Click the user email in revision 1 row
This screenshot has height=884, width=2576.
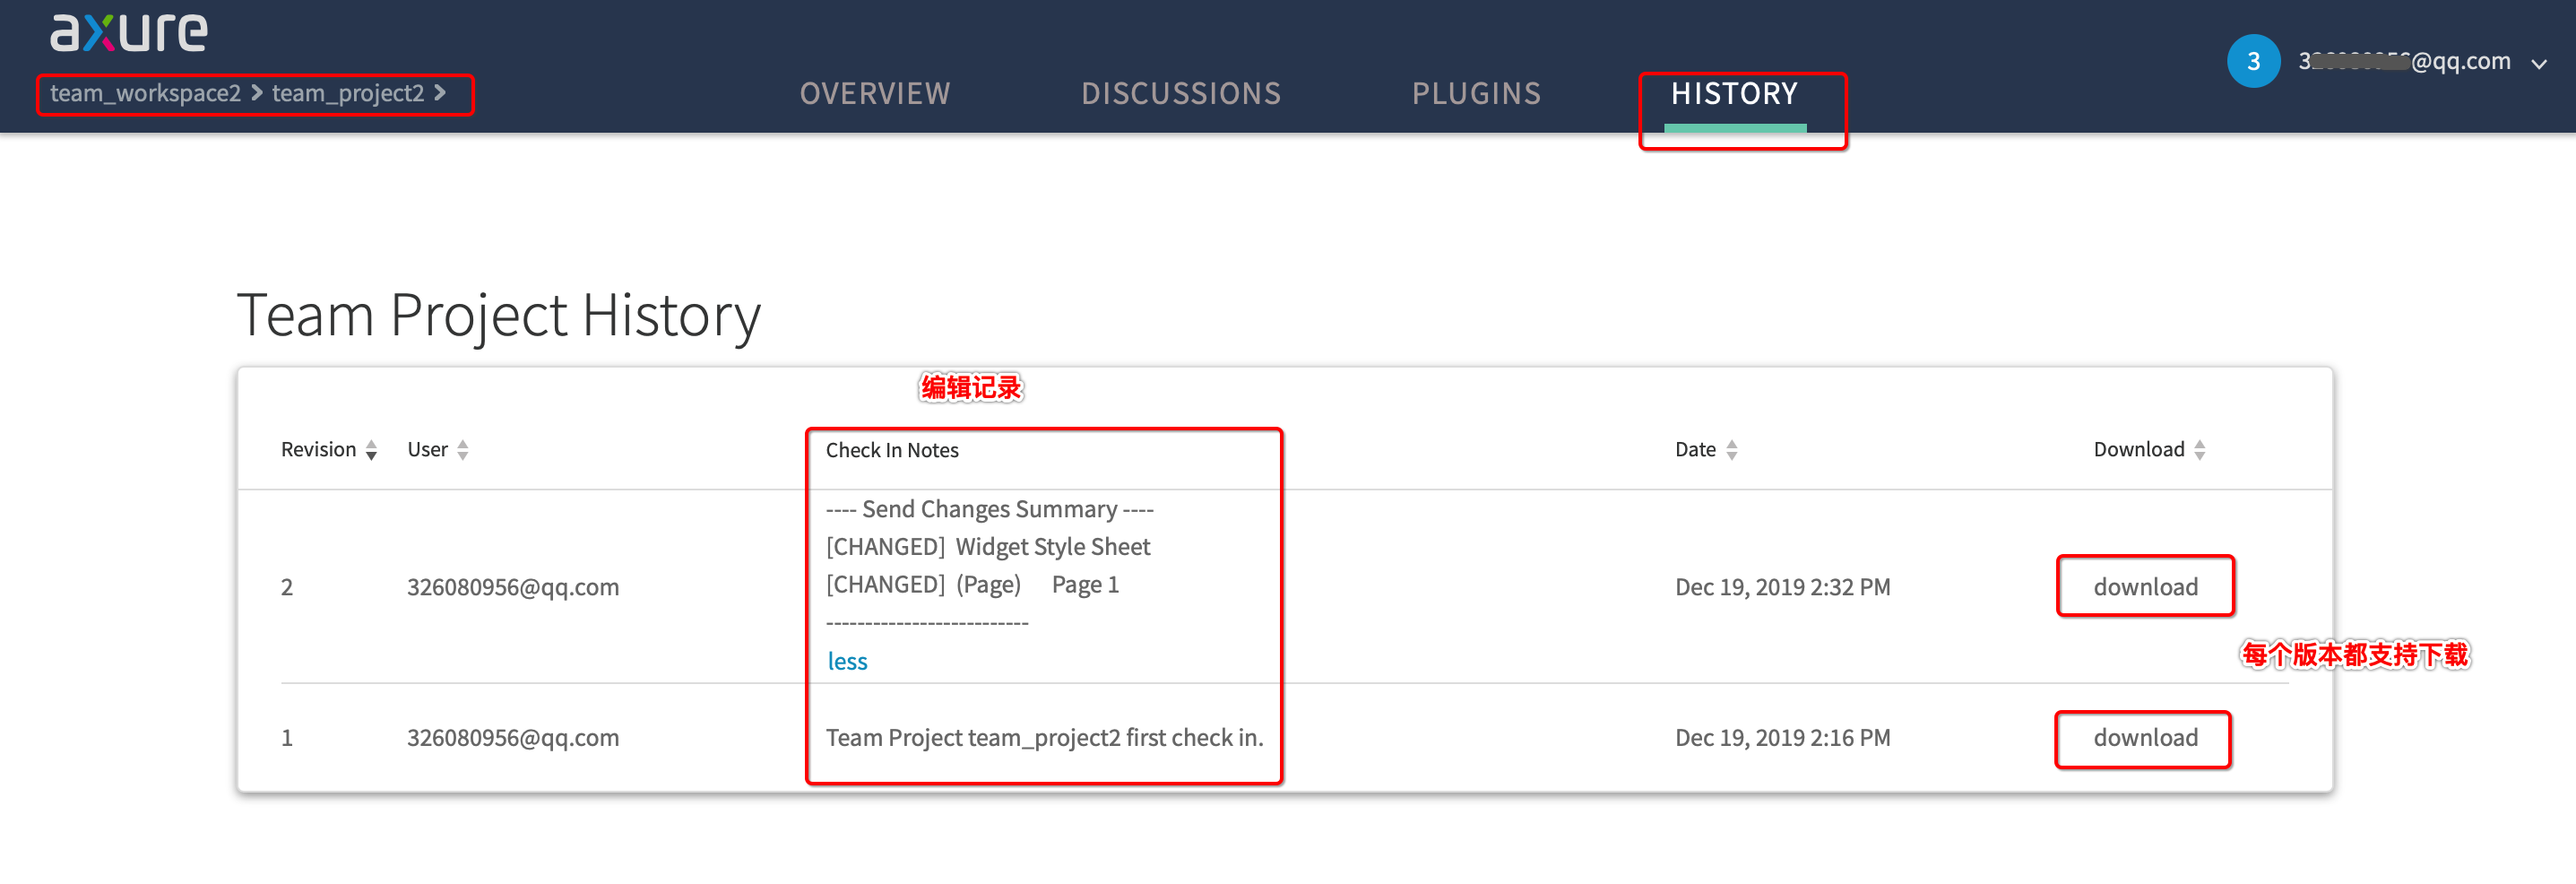[513, 738]
